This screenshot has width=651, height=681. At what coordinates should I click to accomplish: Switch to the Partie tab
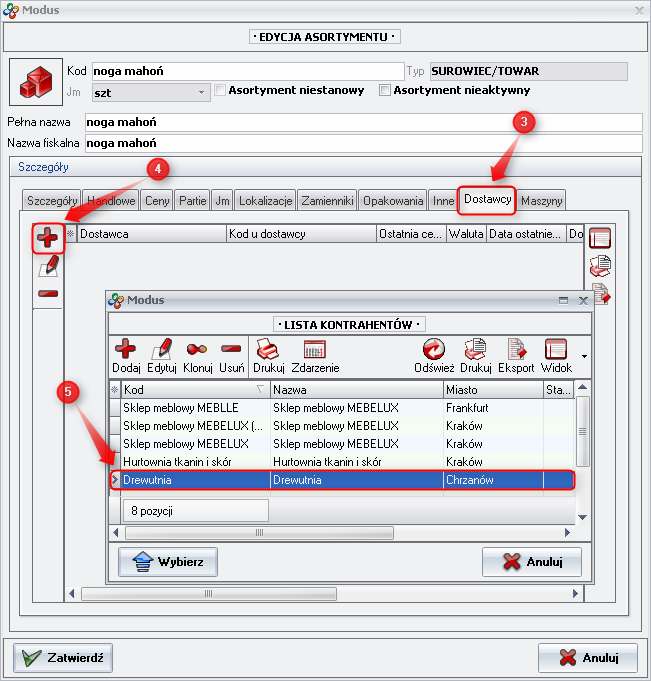coord(192,201)
